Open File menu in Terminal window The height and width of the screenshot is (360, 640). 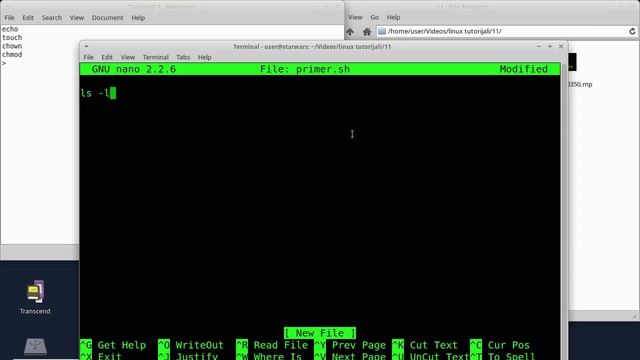pyautogui.click(x=88, y=57)
